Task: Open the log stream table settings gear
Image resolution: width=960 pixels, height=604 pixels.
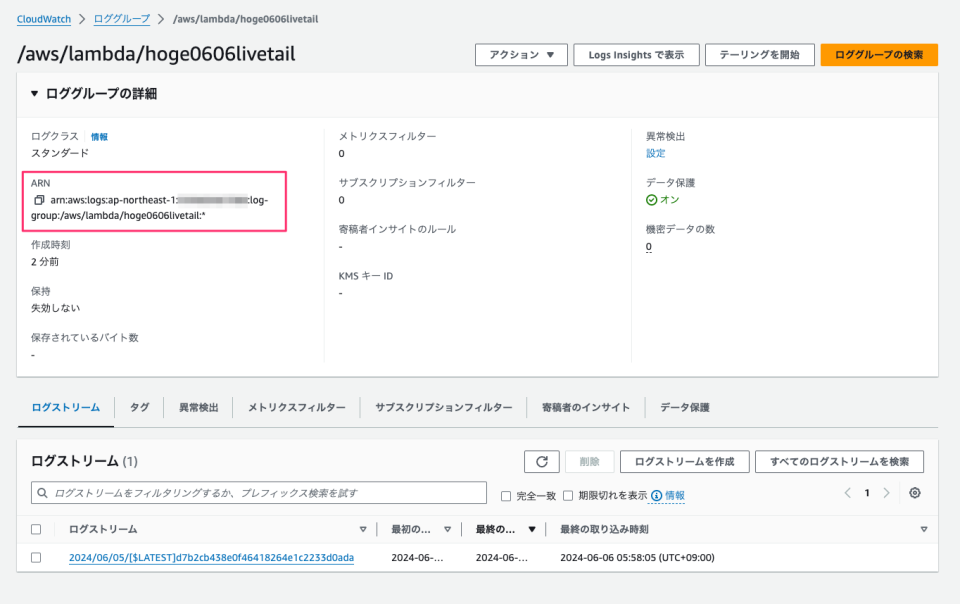Action: pos(914,492)
